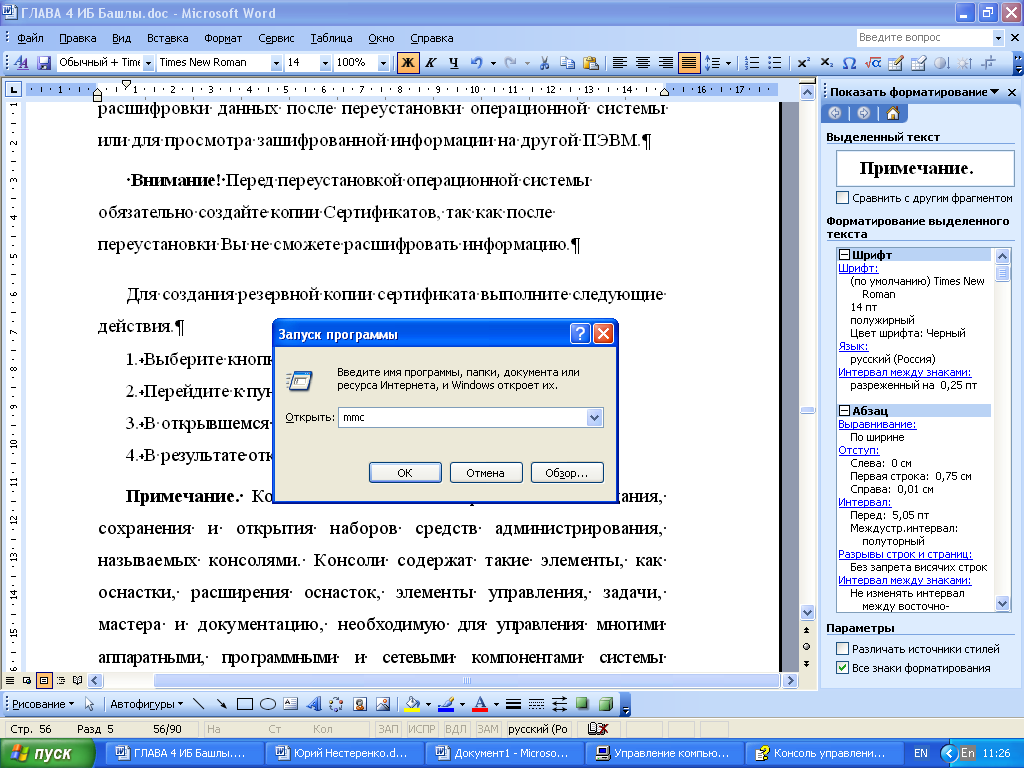Toggle ЗАП macro recording in status bar
The width and height of the screenshot is (1024, 768).
click(x=388, y=729)
